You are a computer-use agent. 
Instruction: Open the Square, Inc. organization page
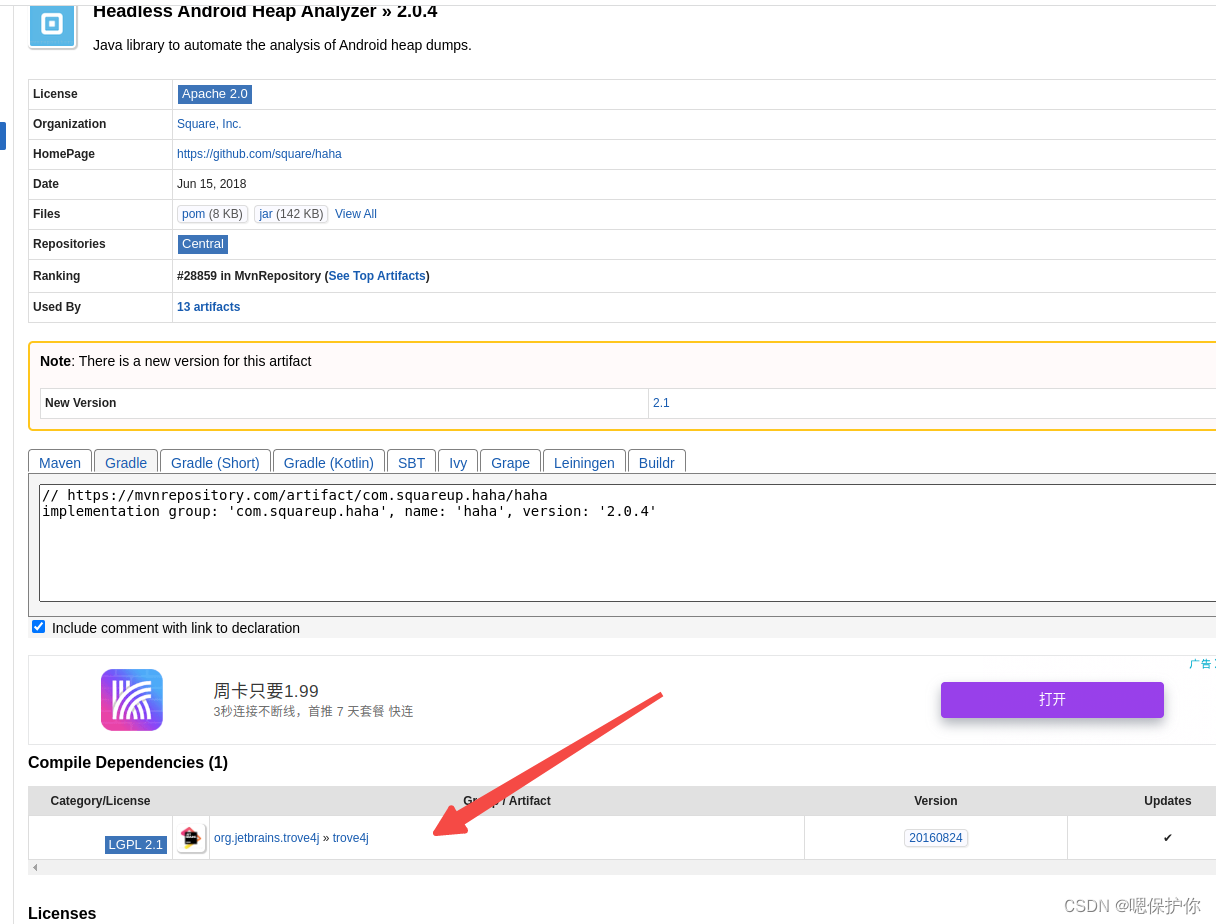pyautogui.click(x=209, y=124)
